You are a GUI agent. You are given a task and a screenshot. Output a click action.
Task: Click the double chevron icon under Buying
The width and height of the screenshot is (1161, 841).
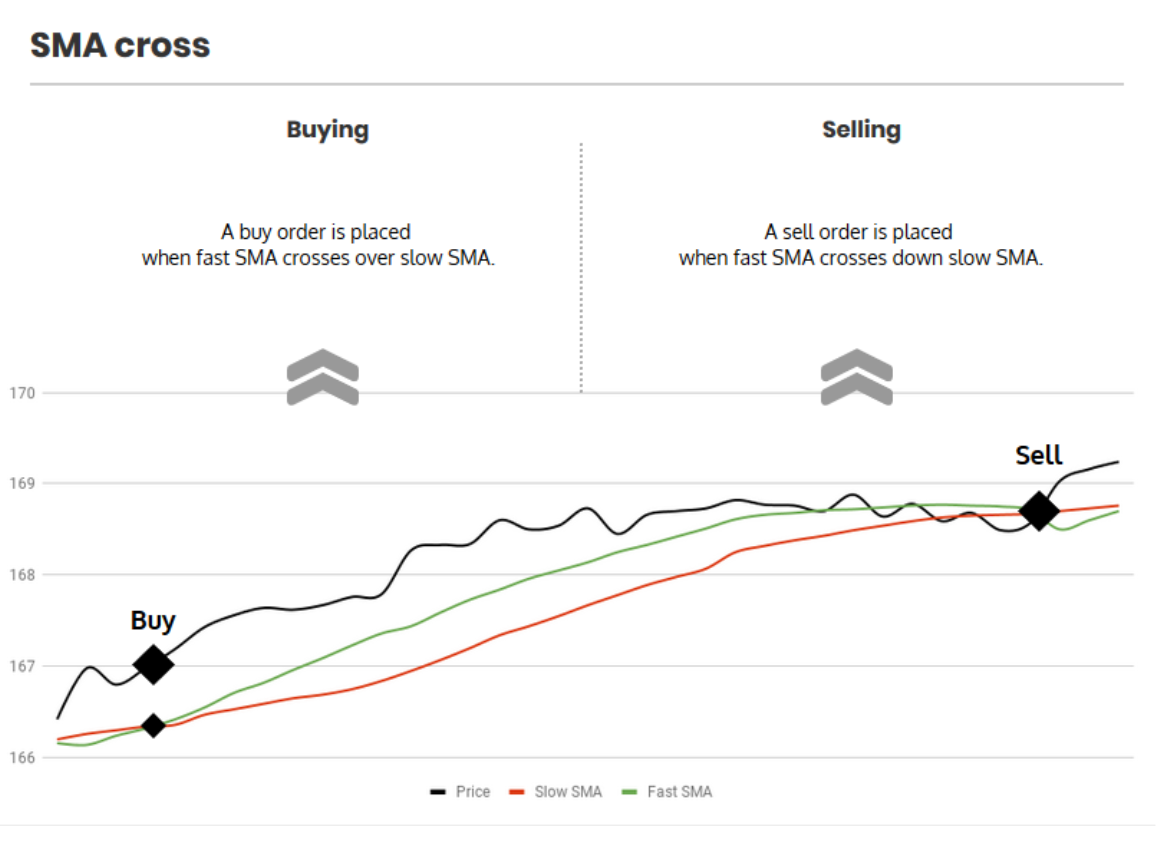click(322, 377)
